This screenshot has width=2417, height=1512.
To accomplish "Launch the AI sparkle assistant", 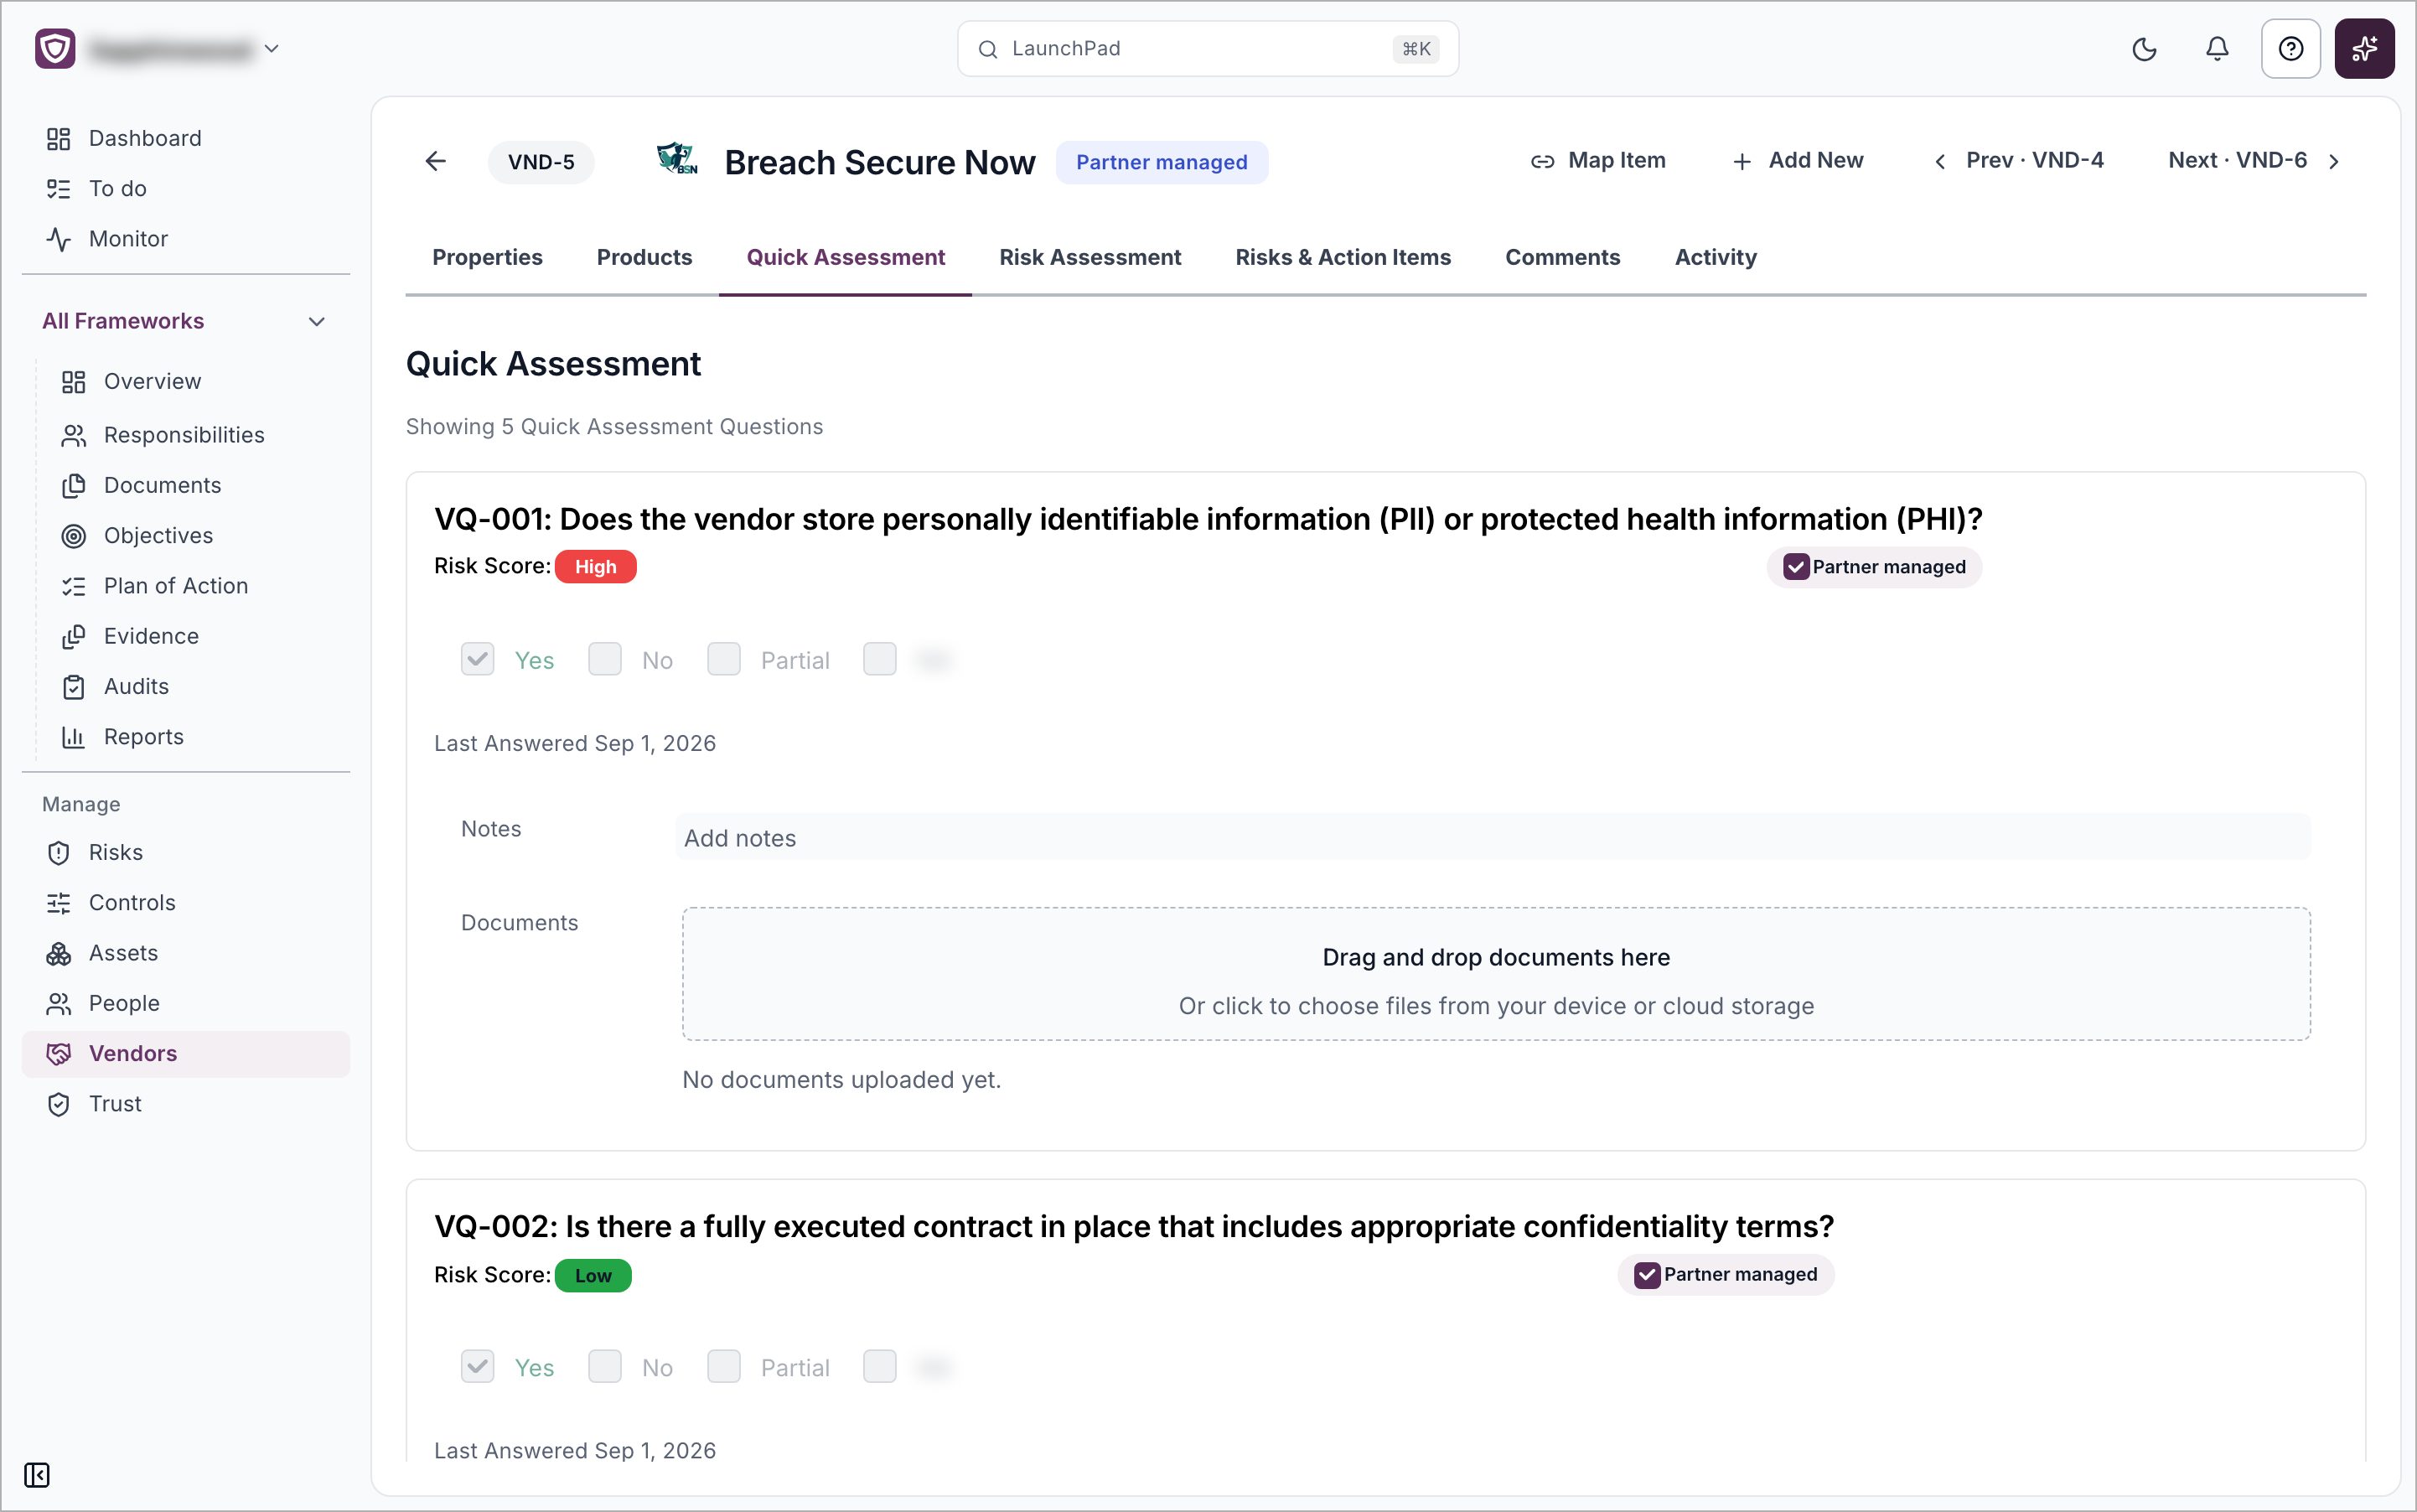I will point(2364,49).
